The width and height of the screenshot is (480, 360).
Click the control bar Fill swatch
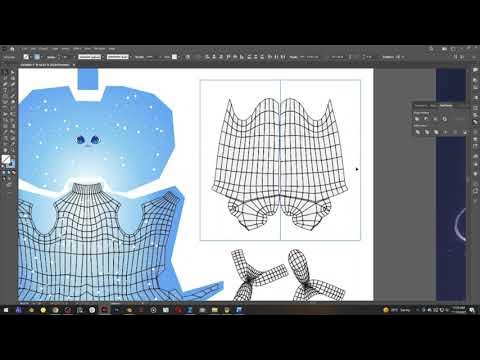[x=26, y=57]
